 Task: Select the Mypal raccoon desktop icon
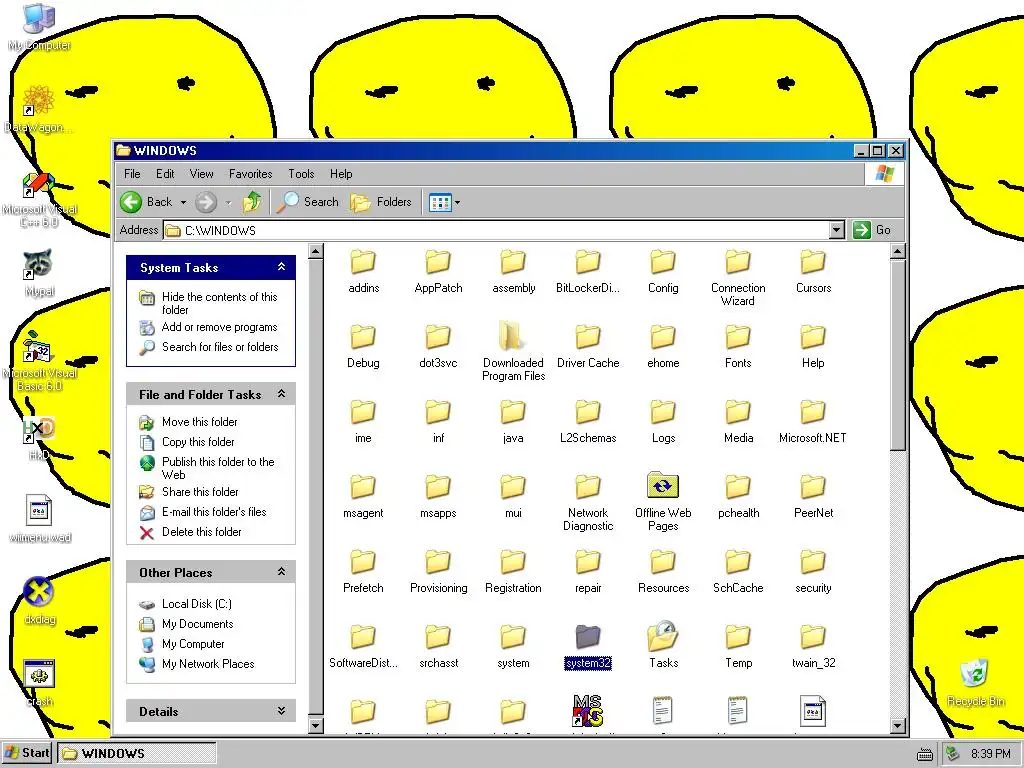pos(39,273)
